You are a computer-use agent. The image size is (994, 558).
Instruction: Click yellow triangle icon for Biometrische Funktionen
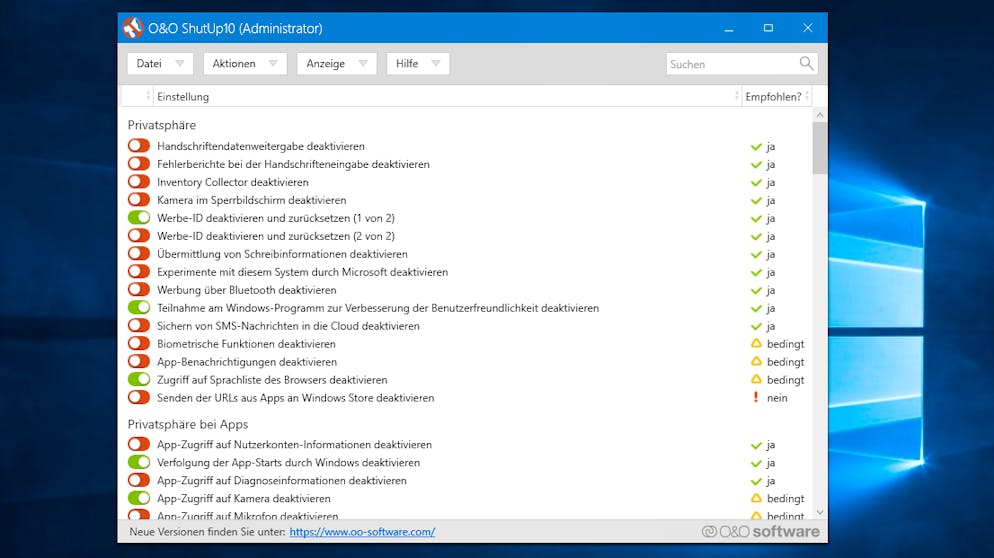[x=756, y=344]
